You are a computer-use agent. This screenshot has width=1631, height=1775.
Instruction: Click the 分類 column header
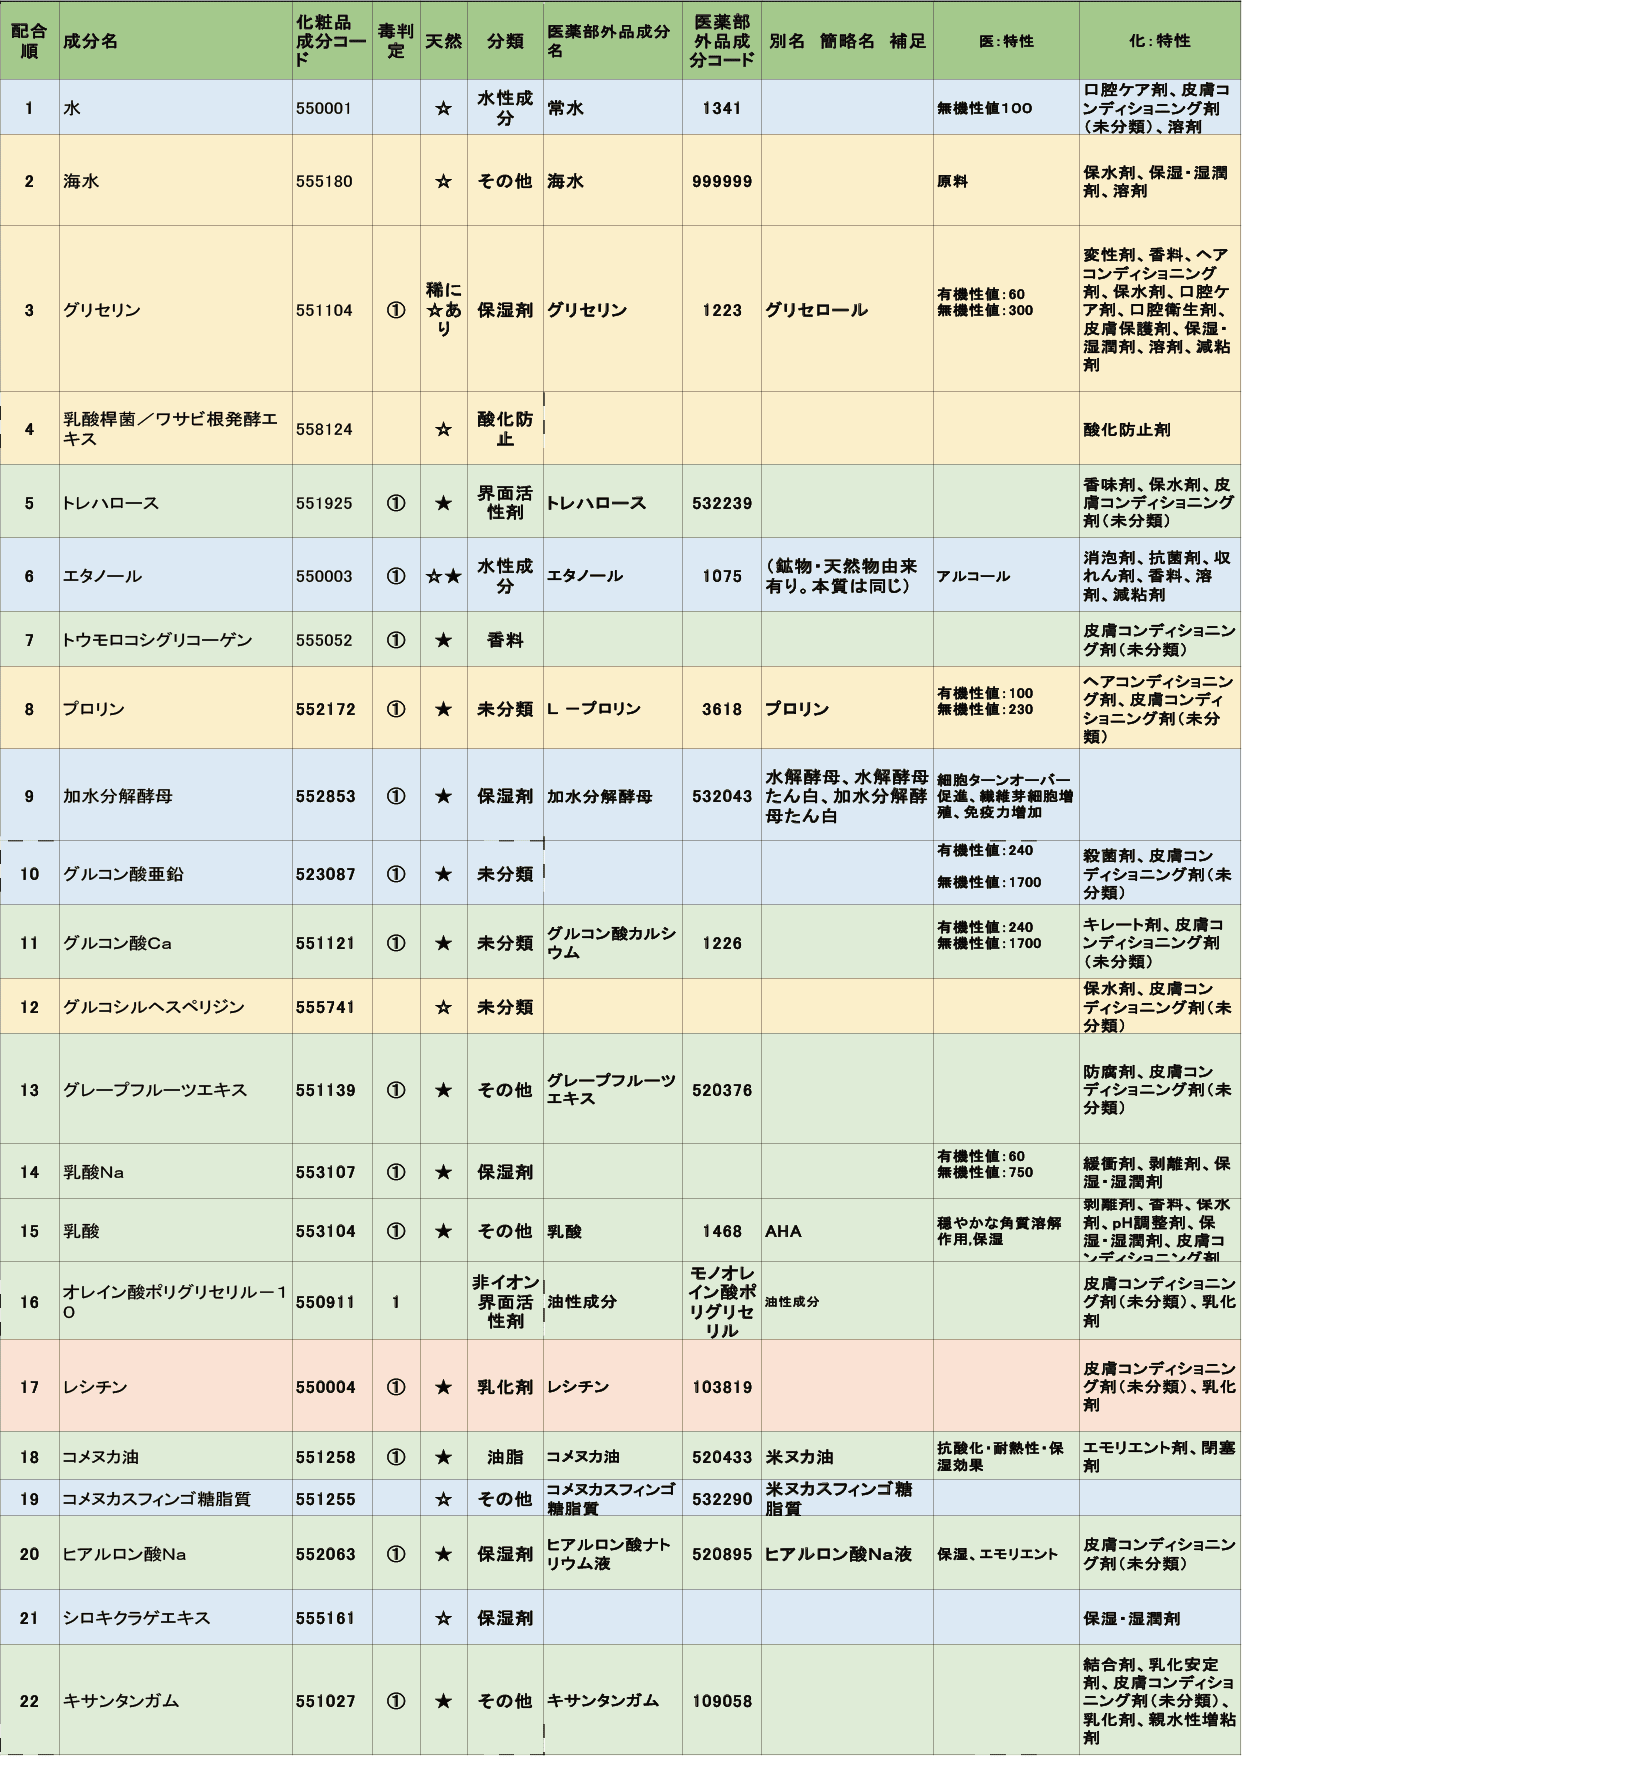(x=505, y=41)
